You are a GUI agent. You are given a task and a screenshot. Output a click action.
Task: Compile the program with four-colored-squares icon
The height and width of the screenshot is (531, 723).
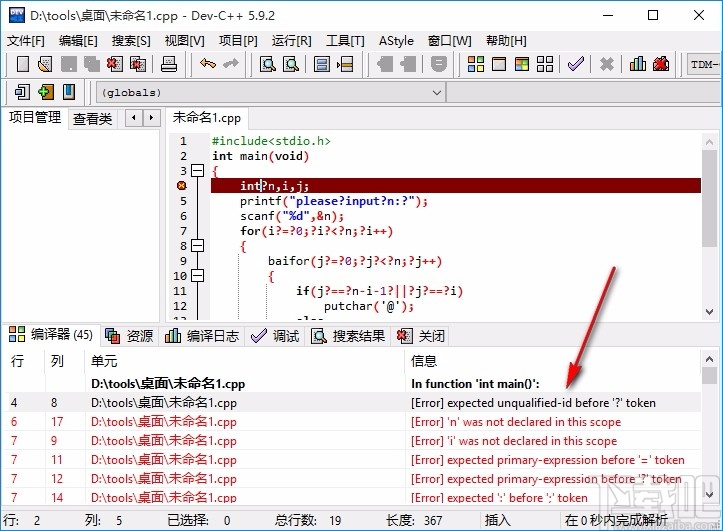475,64
